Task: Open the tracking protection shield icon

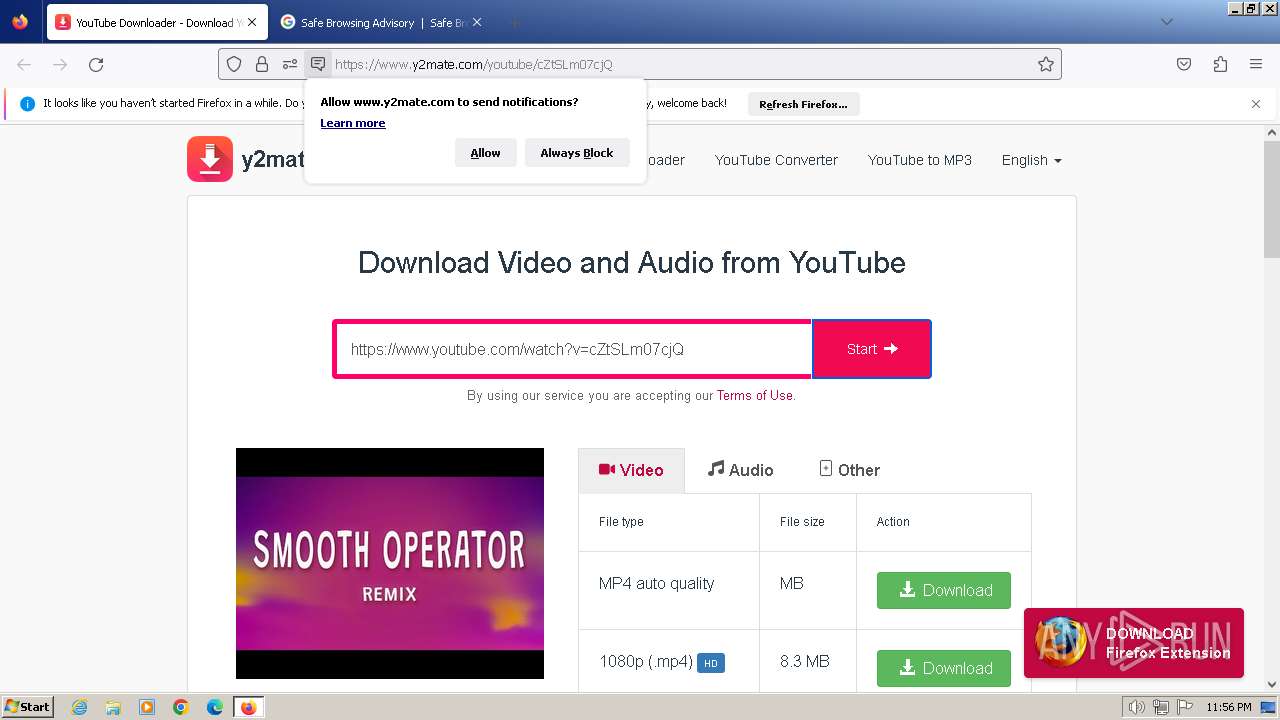Action: tap(234, 64)
